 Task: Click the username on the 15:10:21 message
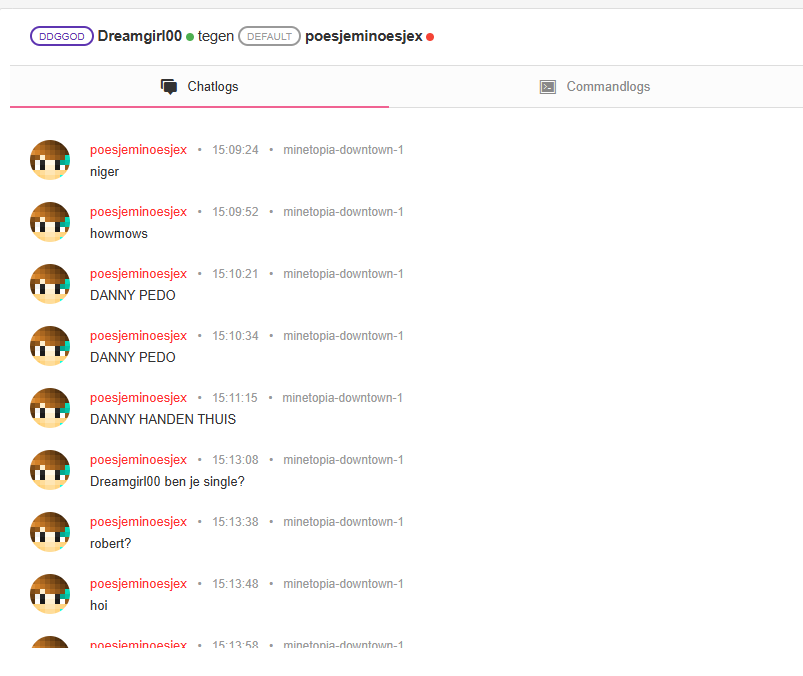pos(138,274)
